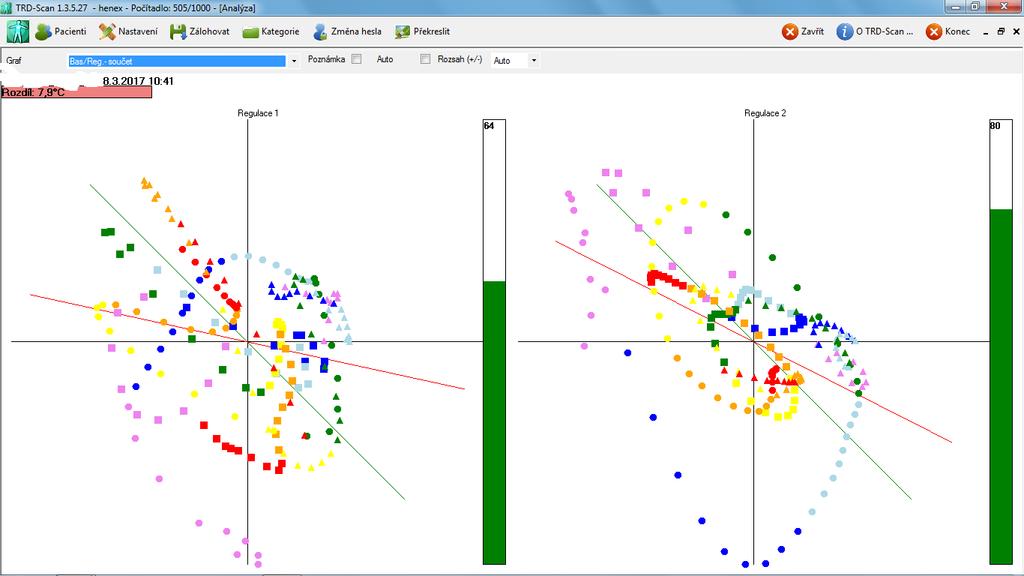Click Zálohovat to back up data
This screenshot has height=576, width=1024.
click(200, 31)
